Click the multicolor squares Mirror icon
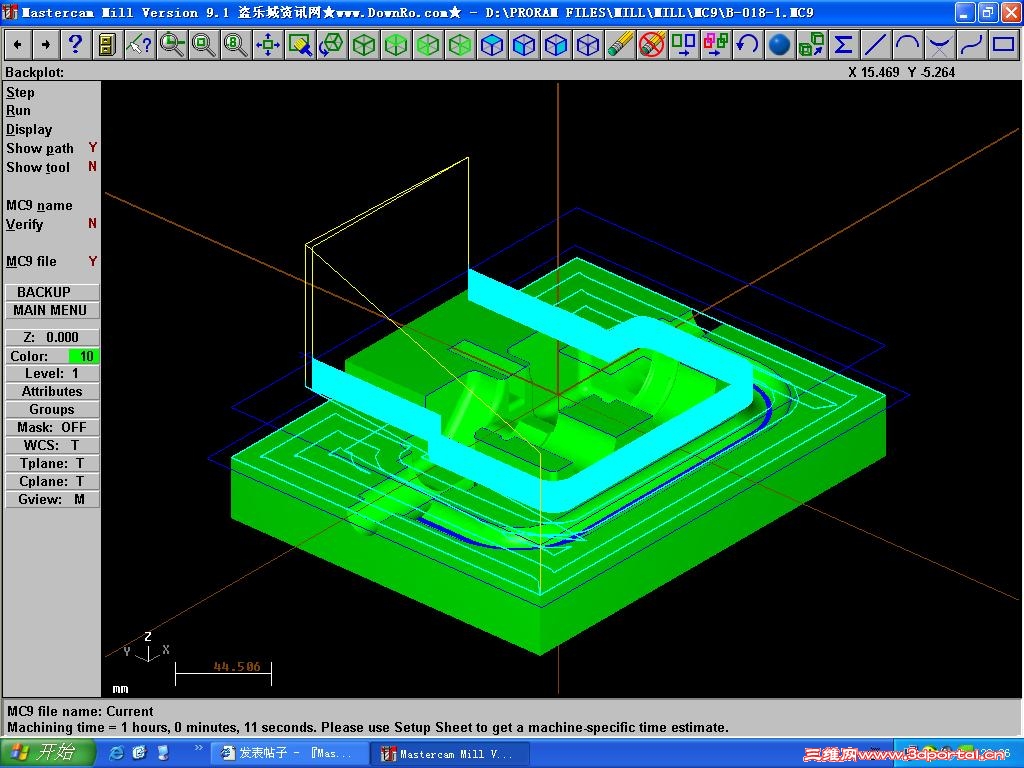1024x768 pixels. pyautogui.click(x=715, y=44)
